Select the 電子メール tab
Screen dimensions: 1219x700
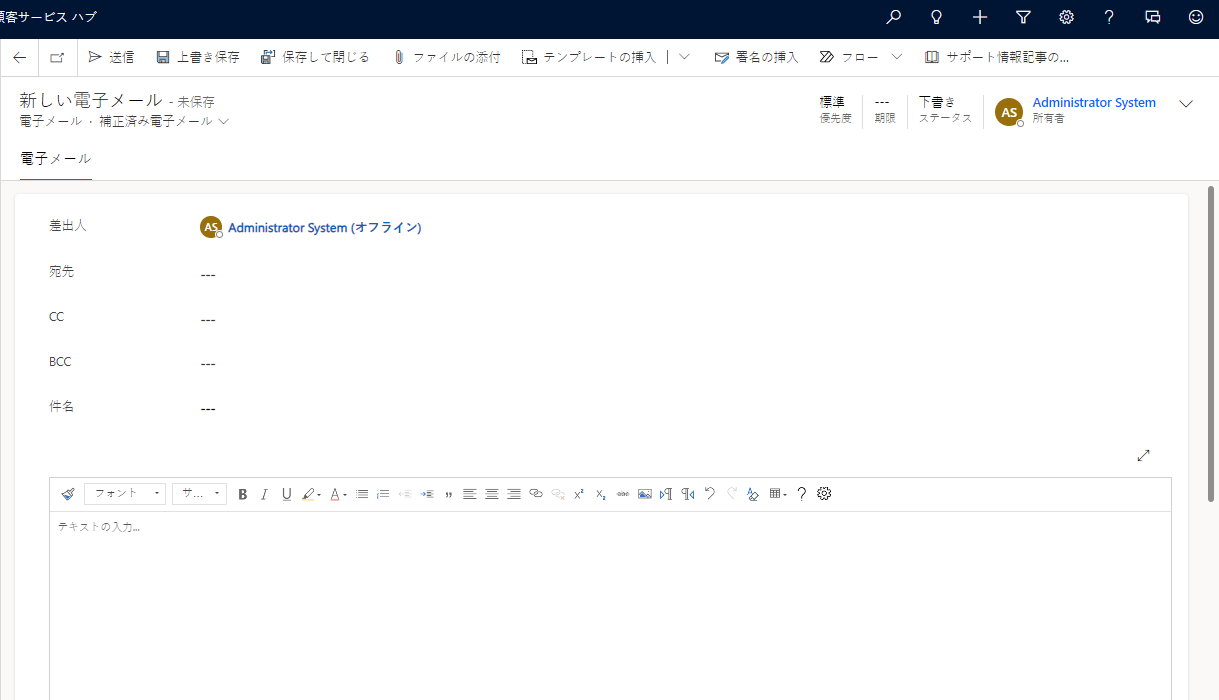(x=56, y=159)
